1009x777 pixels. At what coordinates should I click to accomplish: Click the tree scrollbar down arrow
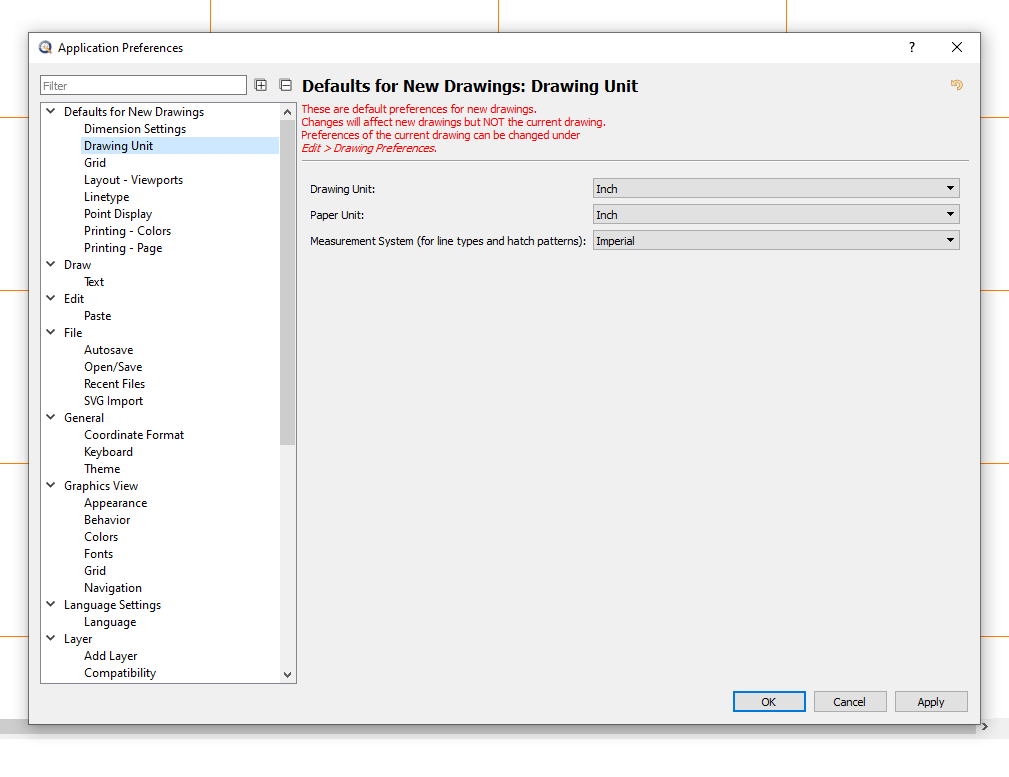tap(288, 675)
